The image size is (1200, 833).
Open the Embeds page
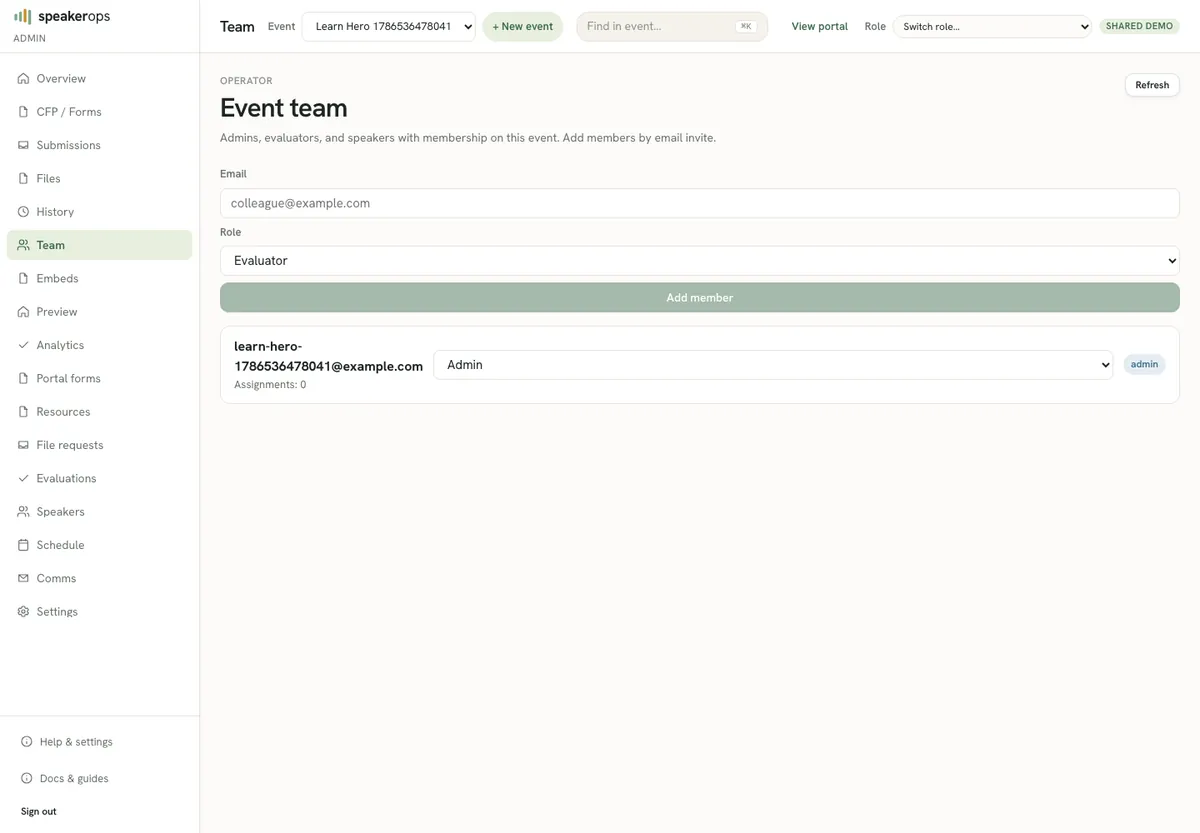(99, 278)
